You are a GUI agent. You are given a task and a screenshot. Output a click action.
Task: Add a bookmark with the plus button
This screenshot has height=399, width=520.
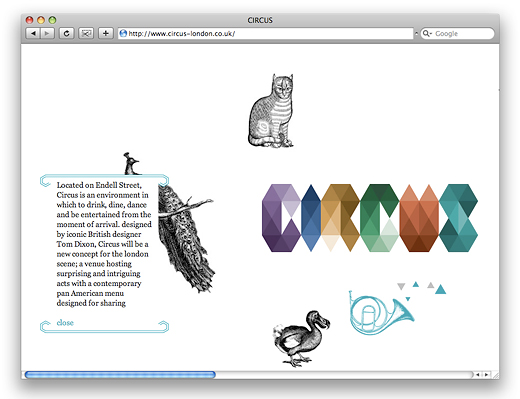click(x=106, y=33)
